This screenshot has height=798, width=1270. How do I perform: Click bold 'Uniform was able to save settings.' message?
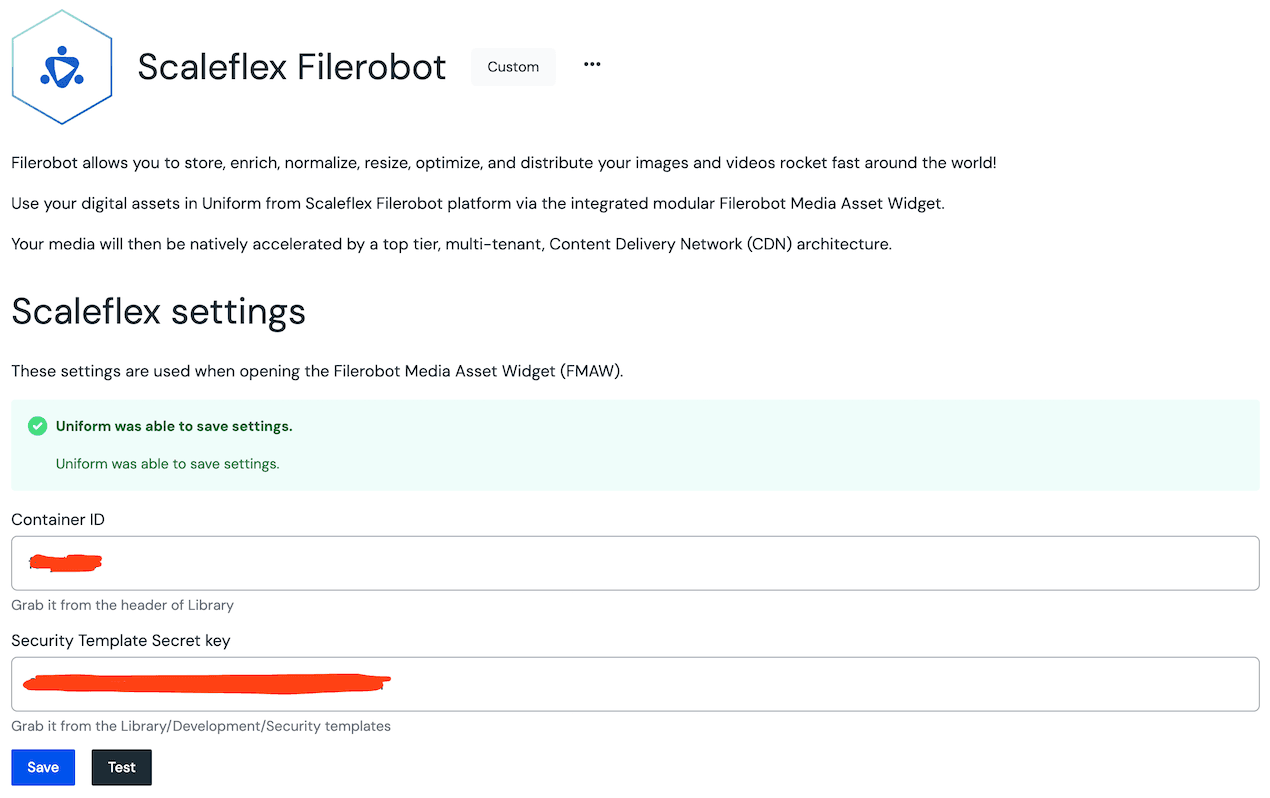click(174, 426)
